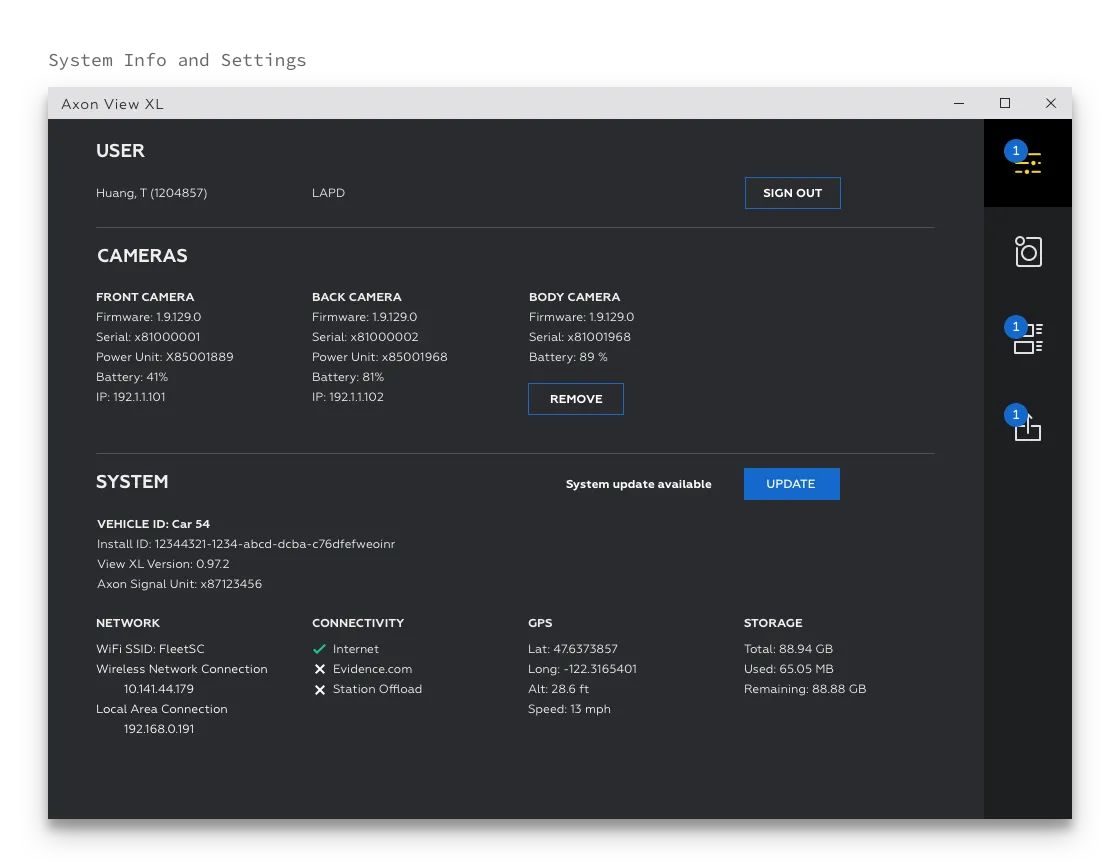1120x867 pixels.
Task: Click body camera Battery: 89 %
Action: pyautogui.click(x=568, y=356)
